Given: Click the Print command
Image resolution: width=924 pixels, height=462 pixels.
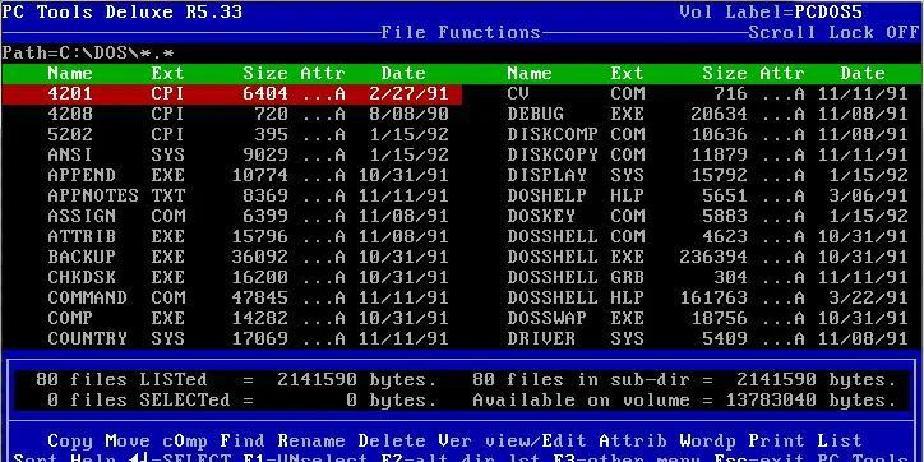Looking at the screenshot, I should coord(776,440).
